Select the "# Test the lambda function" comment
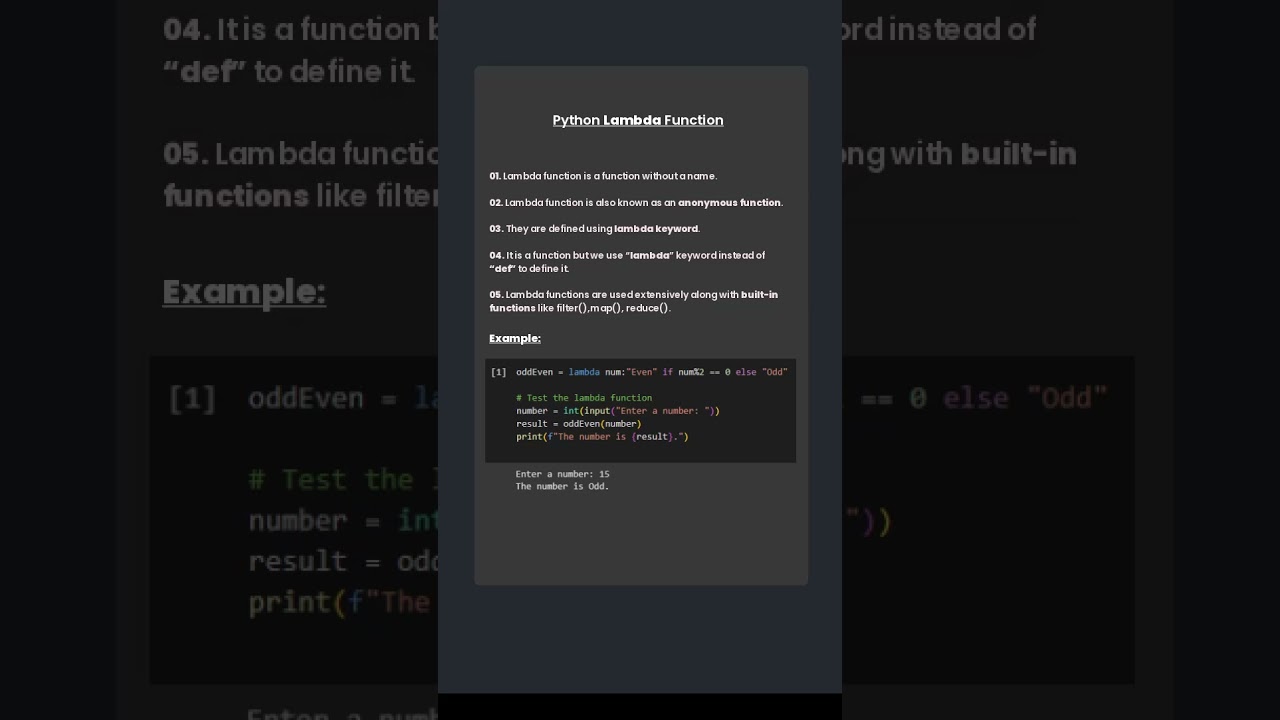This screenshot has height=720, width=1280. pos(584,398)
